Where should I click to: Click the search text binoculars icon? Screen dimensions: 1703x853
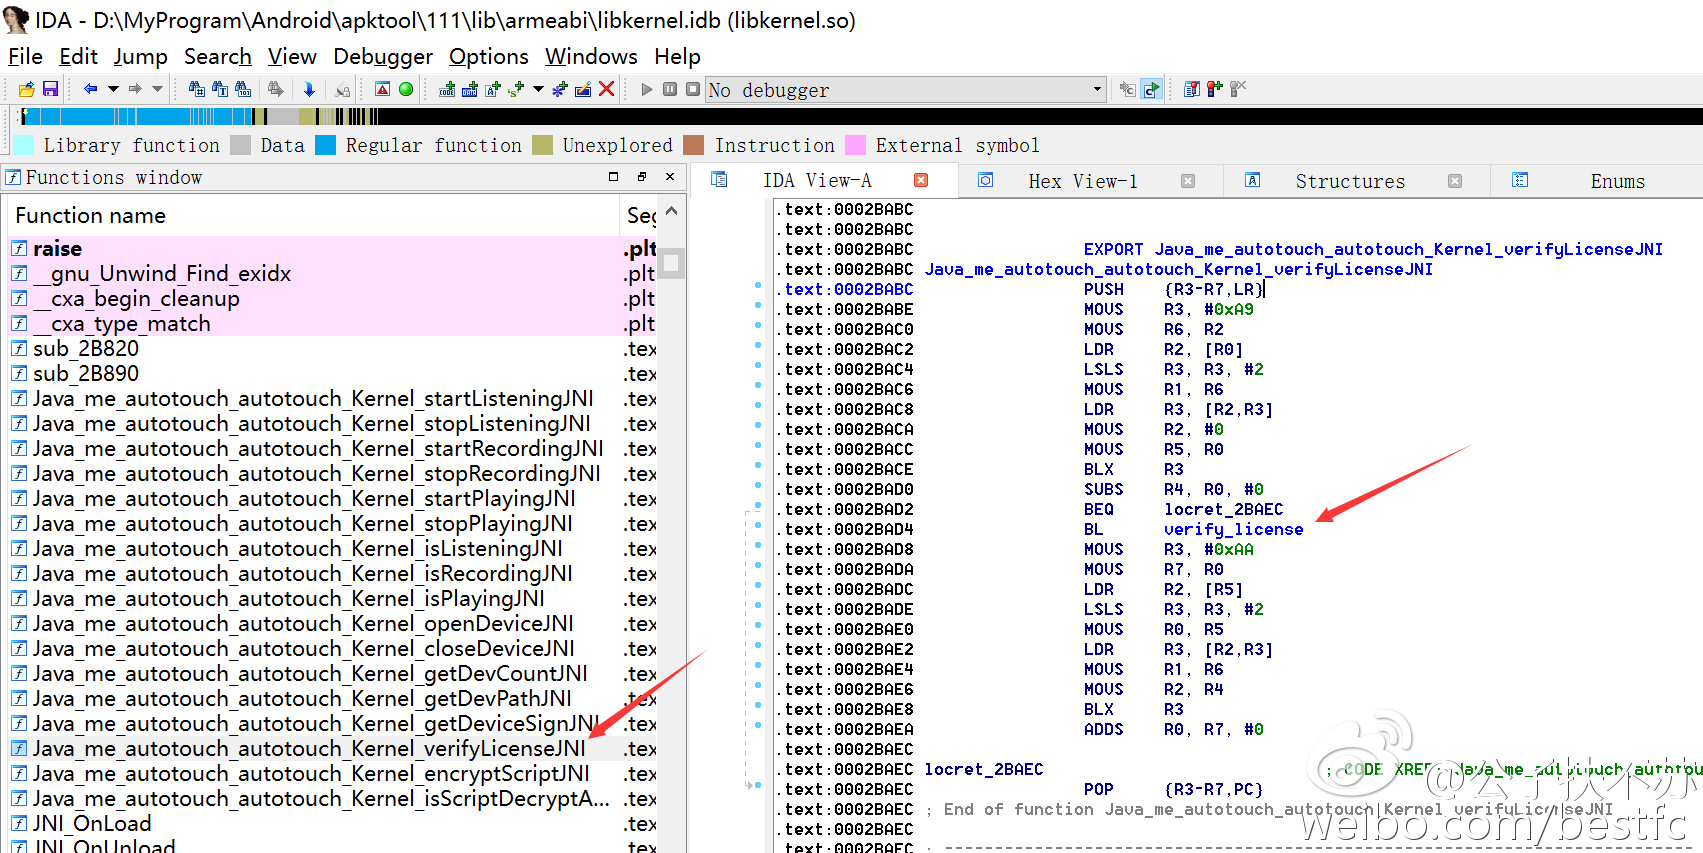click(x=220, y=89)
